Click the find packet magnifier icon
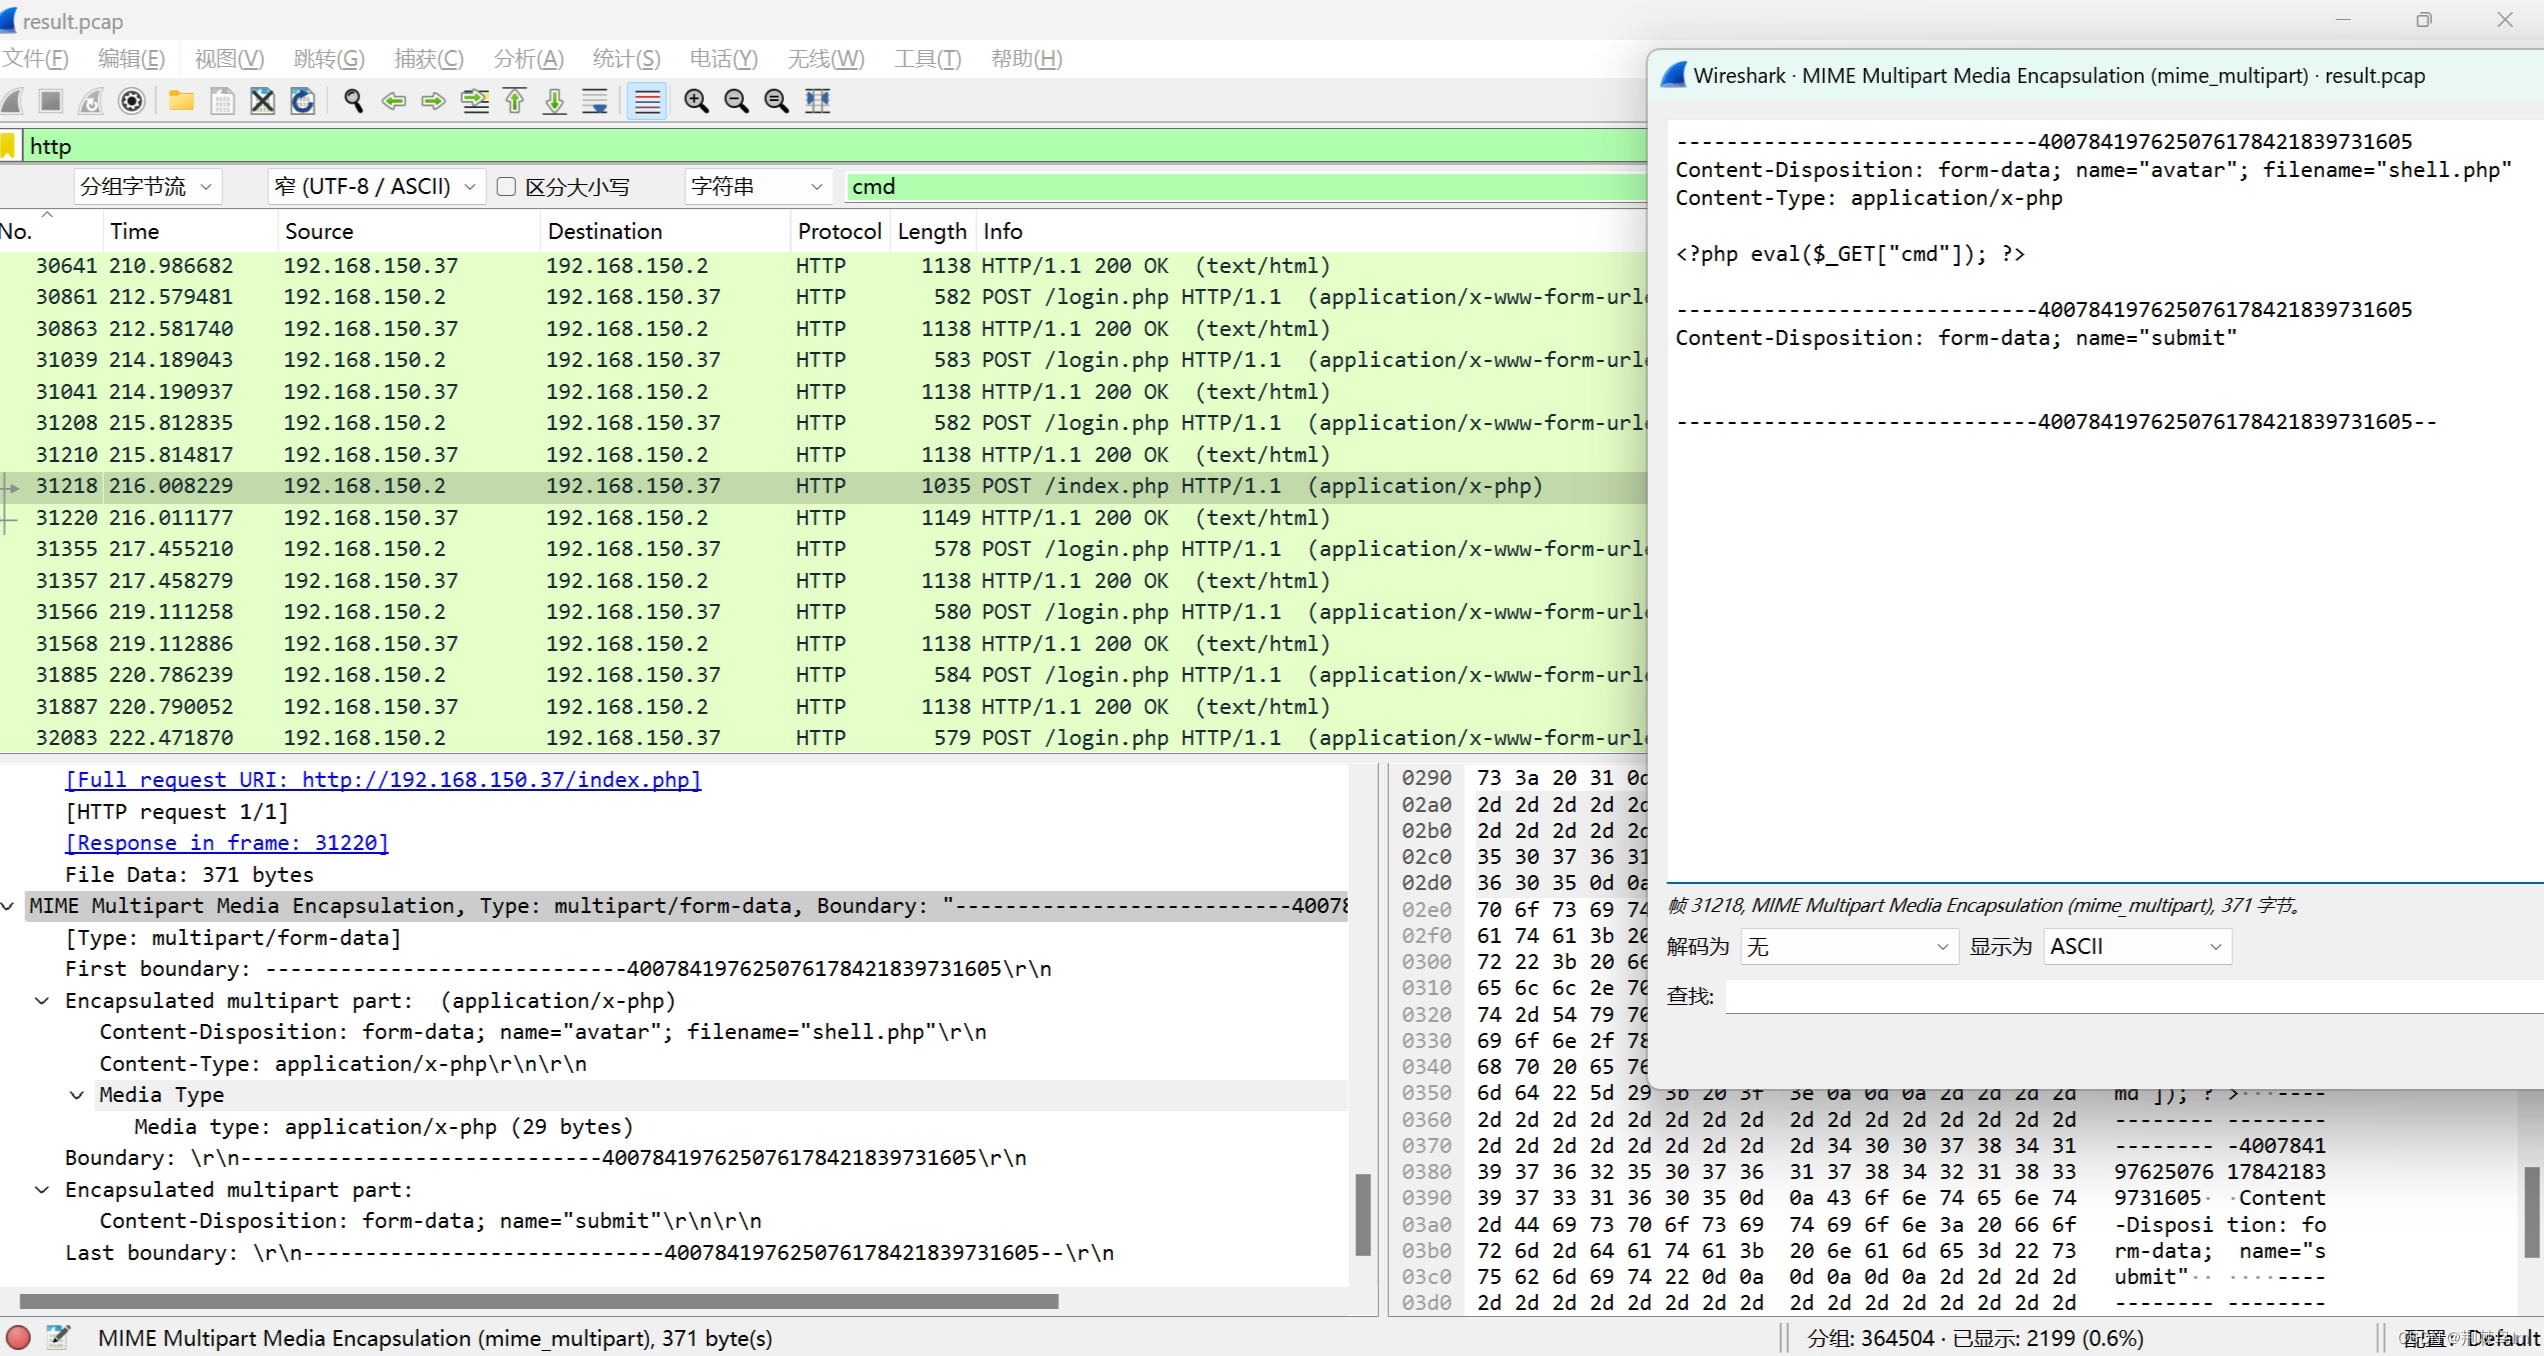Viewport: 2544px width, 1356px height. point(353,101)
